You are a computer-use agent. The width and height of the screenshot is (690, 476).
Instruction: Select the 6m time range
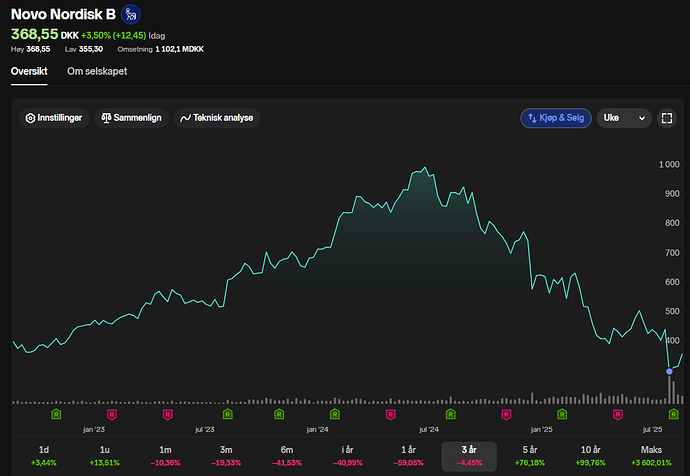(x=286, y=456)
